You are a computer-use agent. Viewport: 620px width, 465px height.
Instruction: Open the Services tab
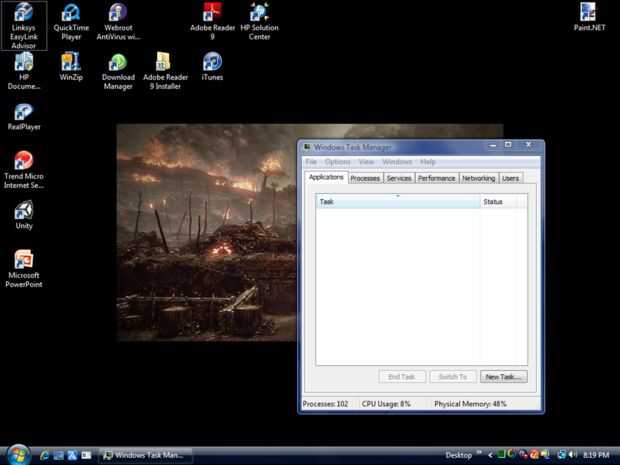[399, 178]
